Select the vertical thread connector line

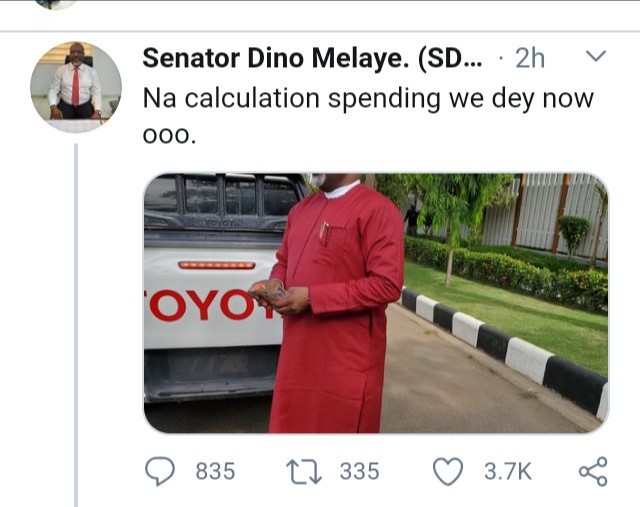click(76, 325)
